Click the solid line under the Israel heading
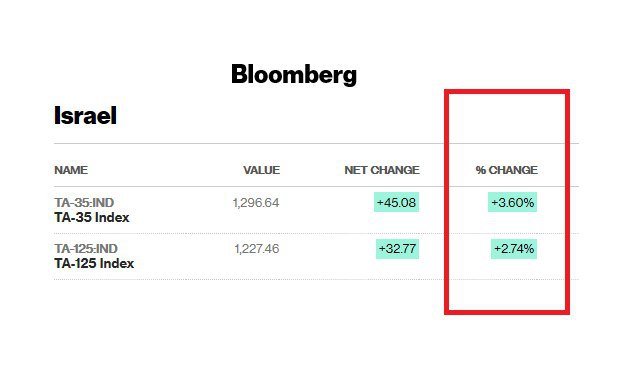 tap(316, 143)
